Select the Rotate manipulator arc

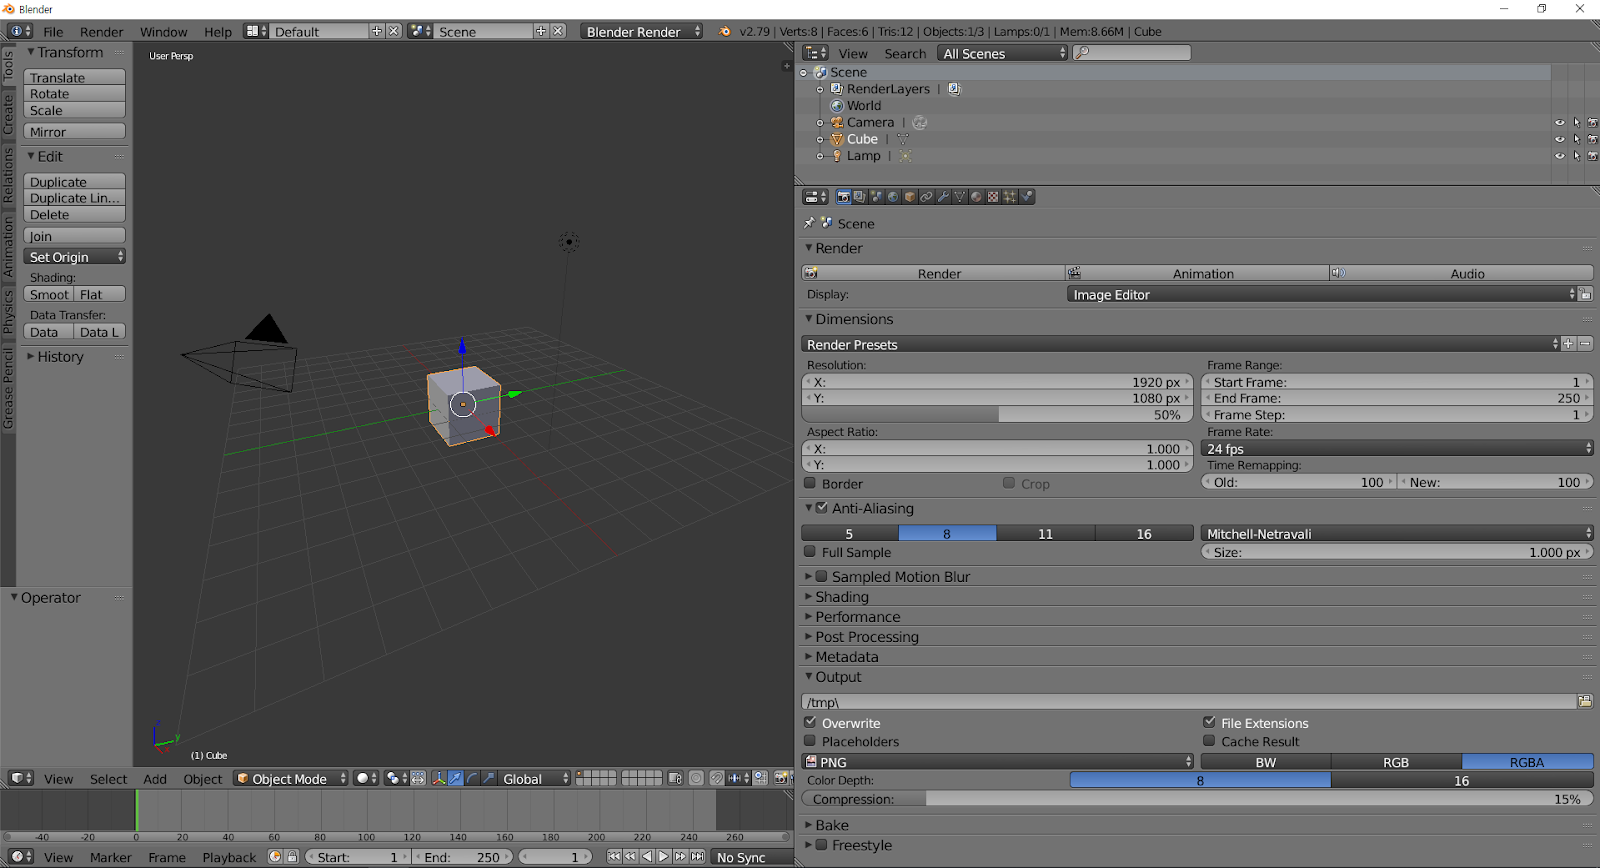click(472, 778)
